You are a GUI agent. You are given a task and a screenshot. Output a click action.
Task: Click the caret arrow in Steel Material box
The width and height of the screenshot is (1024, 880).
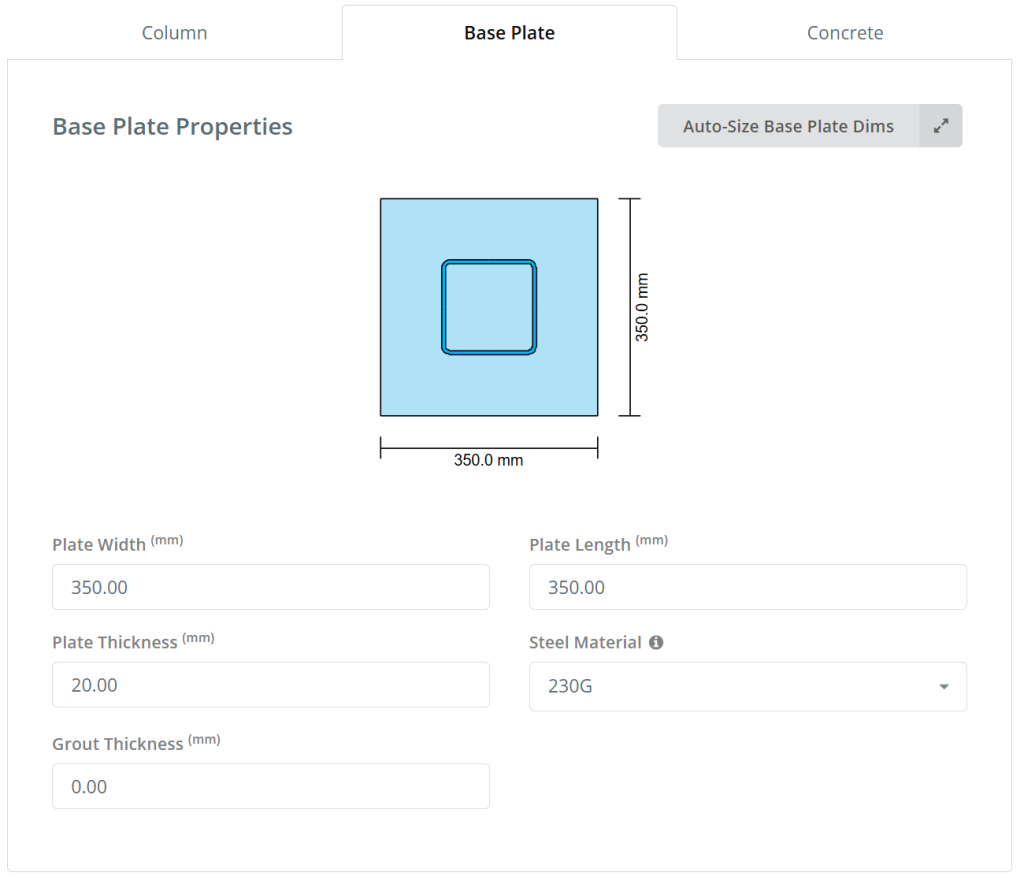pyautogui.click(x=943, y=687)
